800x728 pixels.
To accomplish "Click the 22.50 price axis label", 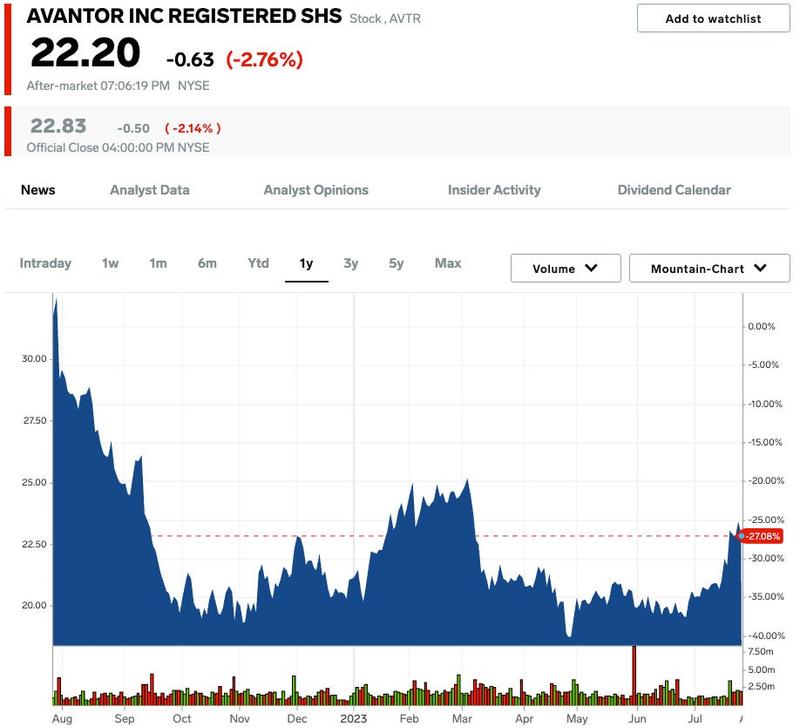I will [34, 544].
